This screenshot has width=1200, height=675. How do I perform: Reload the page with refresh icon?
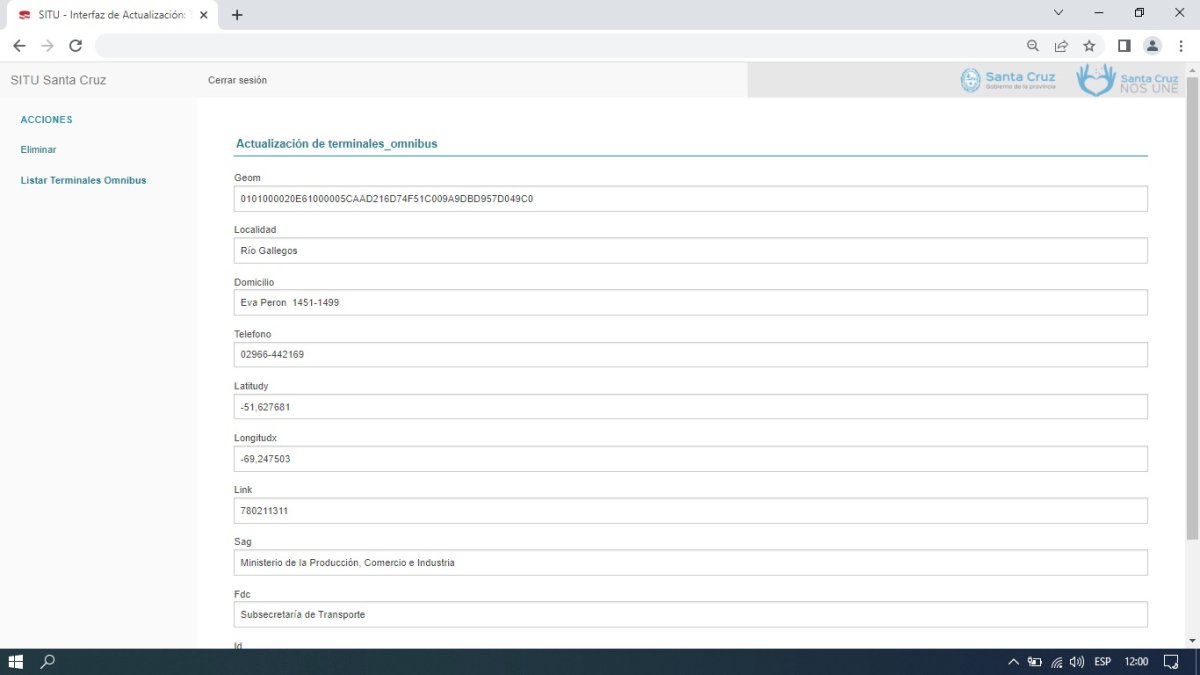75,46
